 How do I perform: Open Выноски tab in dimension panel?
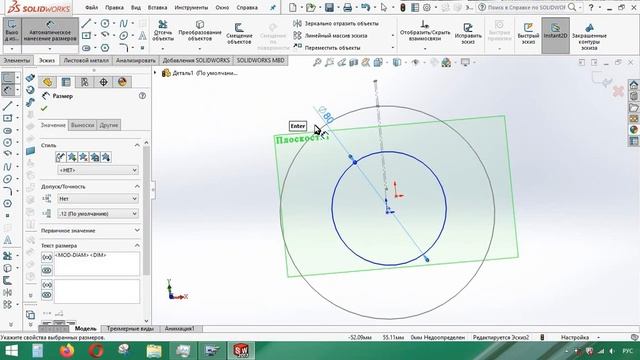[82, 125]
